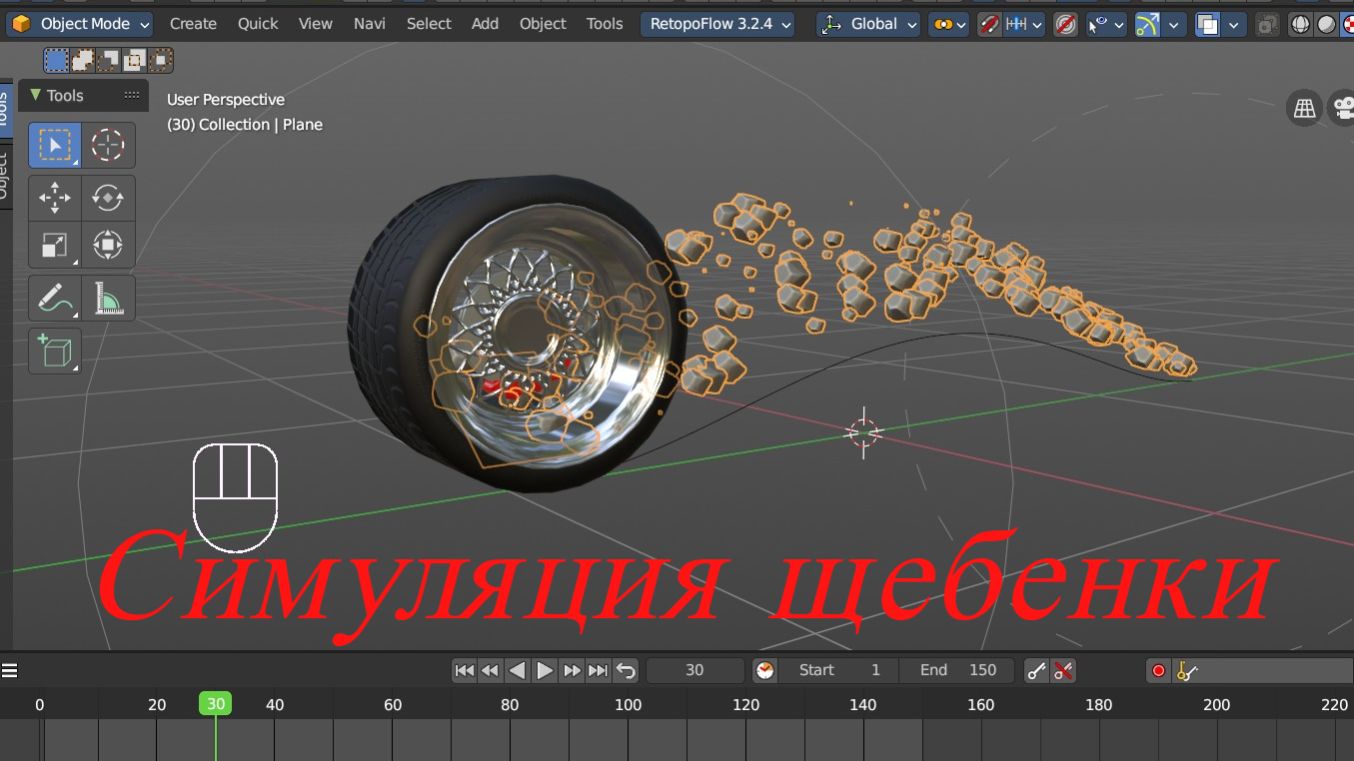Toggle snapping magnet

[x=990, y=24]
